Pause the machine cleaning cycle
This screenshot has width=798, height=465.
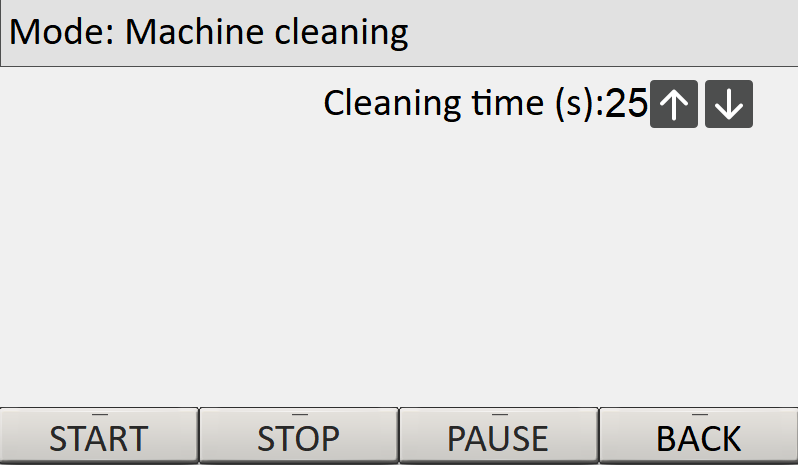498,437
